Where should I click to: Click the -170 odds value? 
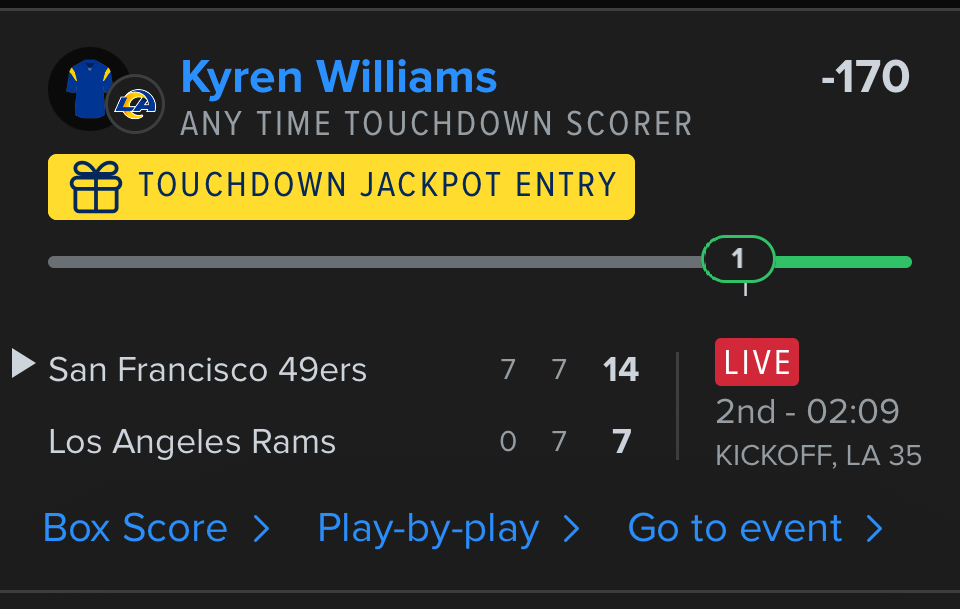tap(865, 77)
